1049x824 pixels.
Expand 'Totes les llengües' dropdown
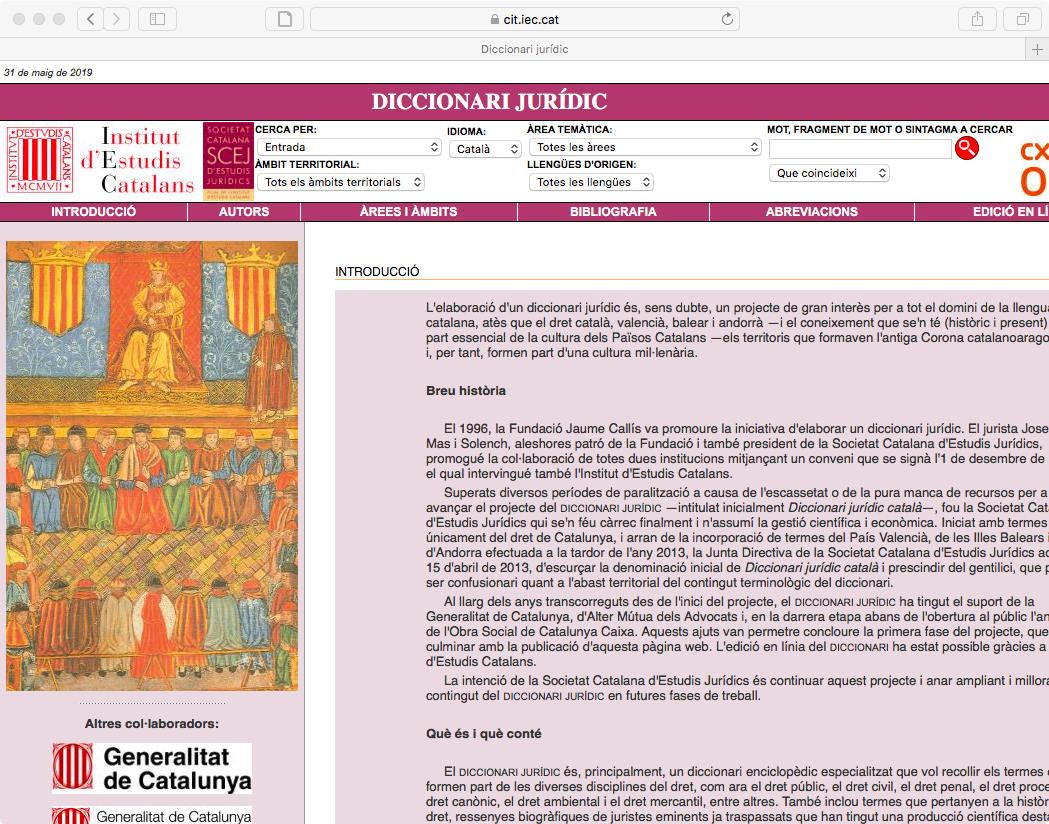point(591,182)
